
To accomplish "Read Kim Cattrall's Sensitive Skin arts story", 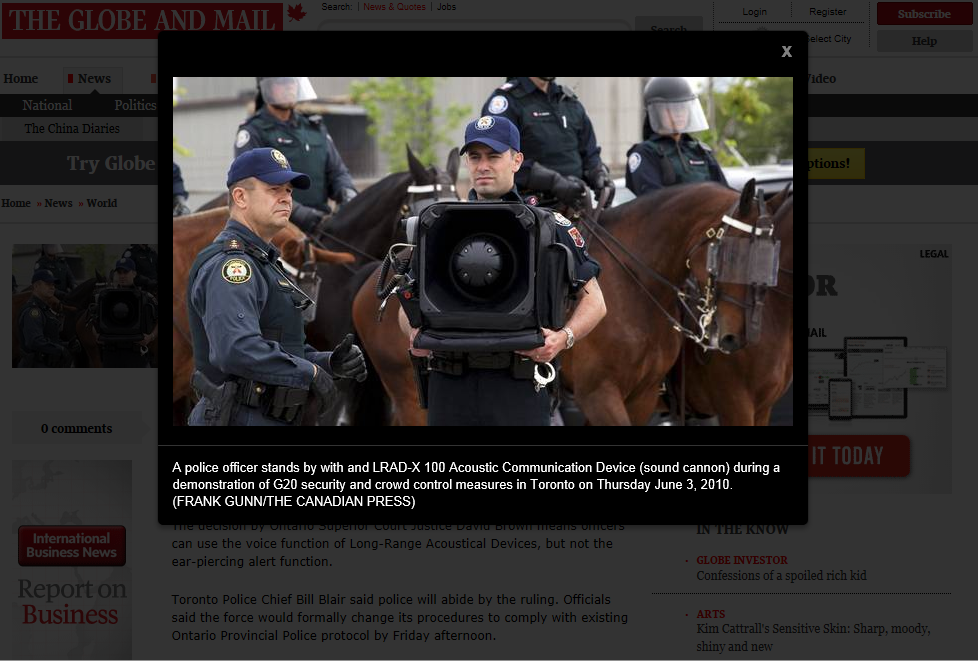I will point(813,637).
